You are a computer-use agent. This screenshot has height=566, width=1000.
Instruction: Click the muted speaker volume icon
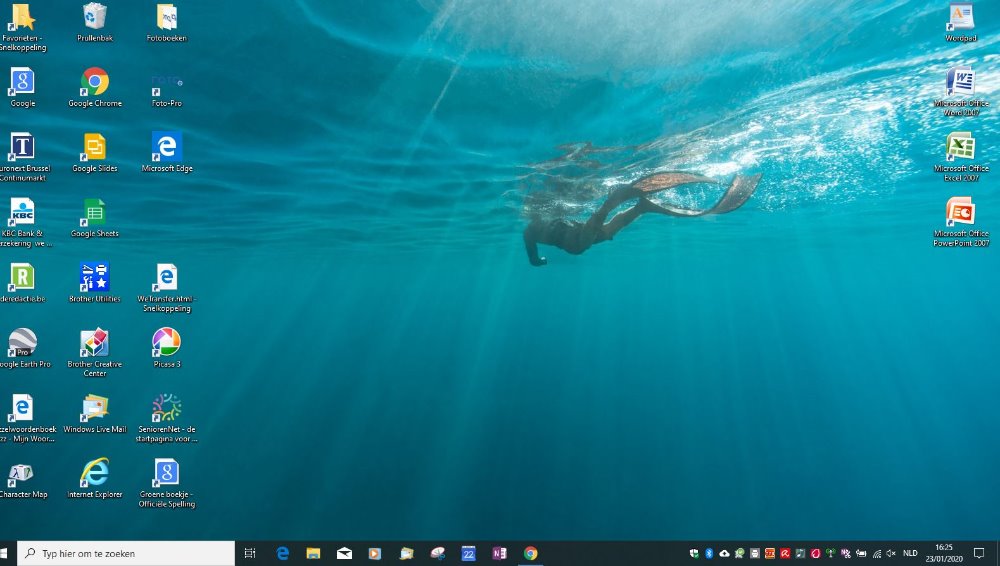891,553
